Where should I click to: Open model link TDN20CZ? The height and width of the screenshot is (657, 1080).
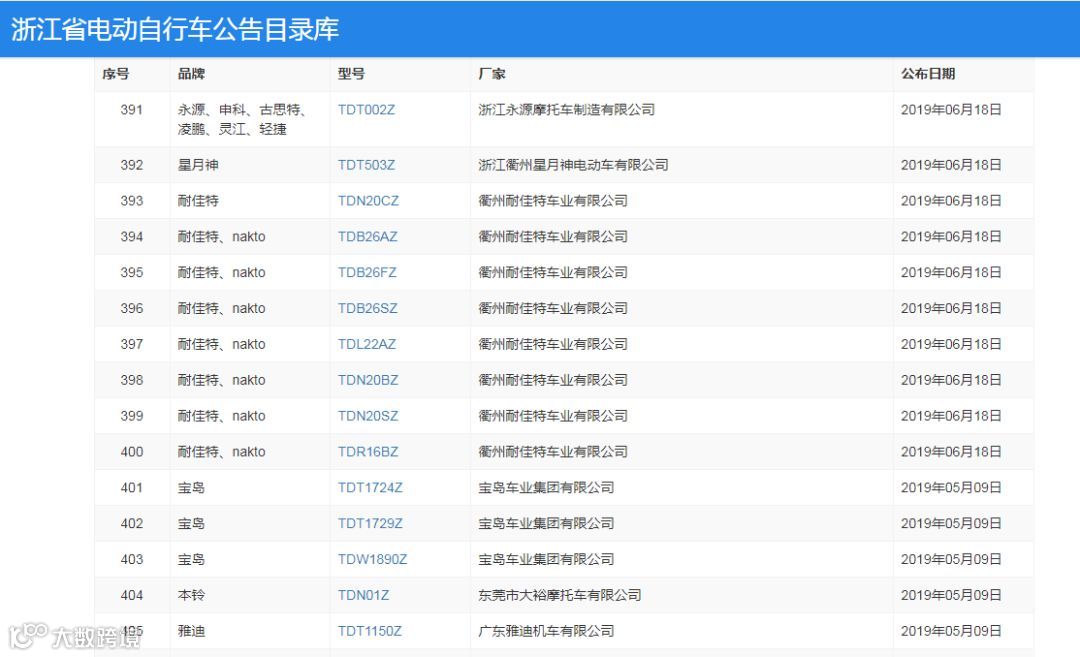coord(368,200)
